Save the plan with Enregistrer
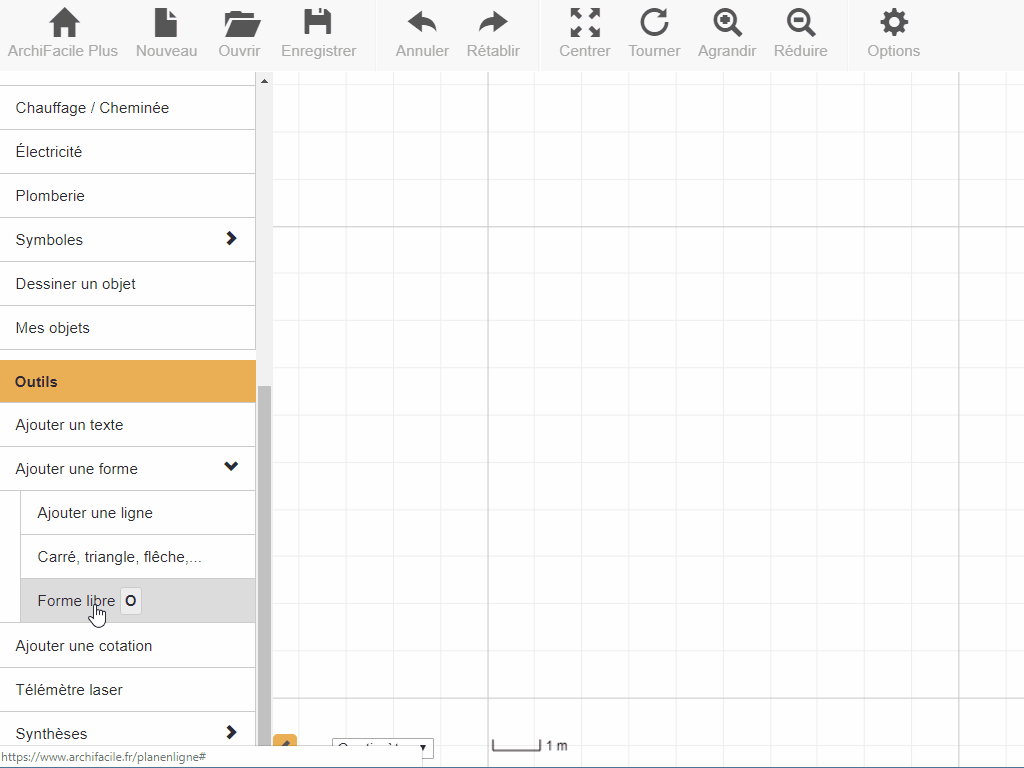 pos(318,24)
